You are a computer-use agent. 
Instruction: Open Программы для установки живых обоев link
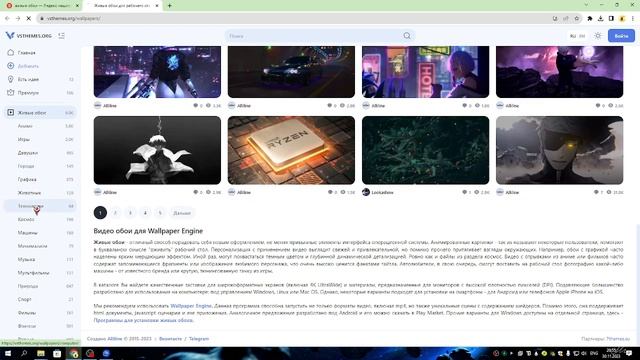pyautogui.click(x=143, y=320)
